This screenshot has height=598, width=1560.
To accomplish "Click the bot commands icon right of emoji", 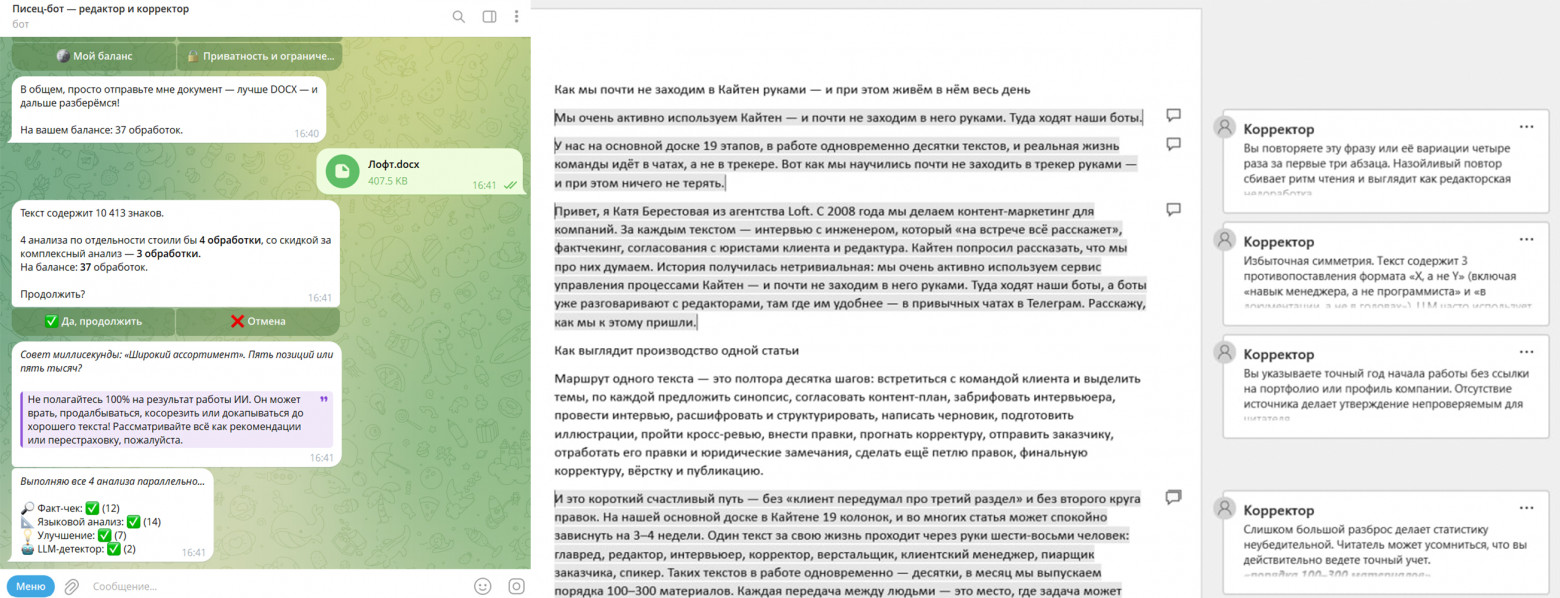I will point(516,586).
